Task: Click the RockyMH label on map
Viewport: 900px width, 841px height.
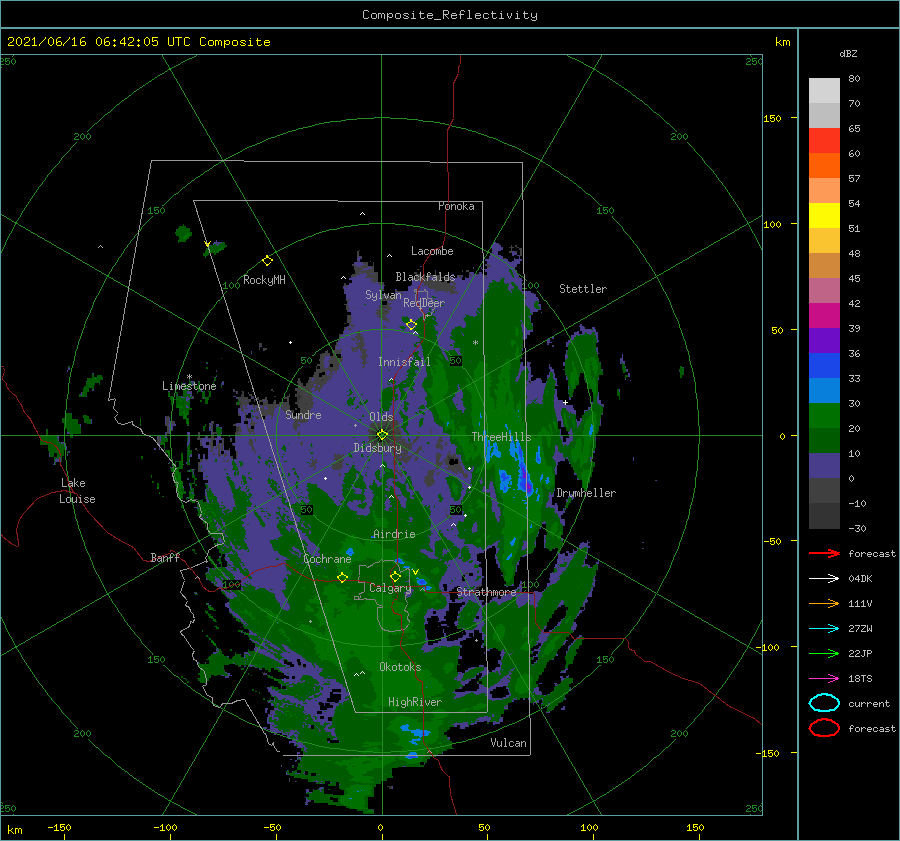Action: pos(264,280)
